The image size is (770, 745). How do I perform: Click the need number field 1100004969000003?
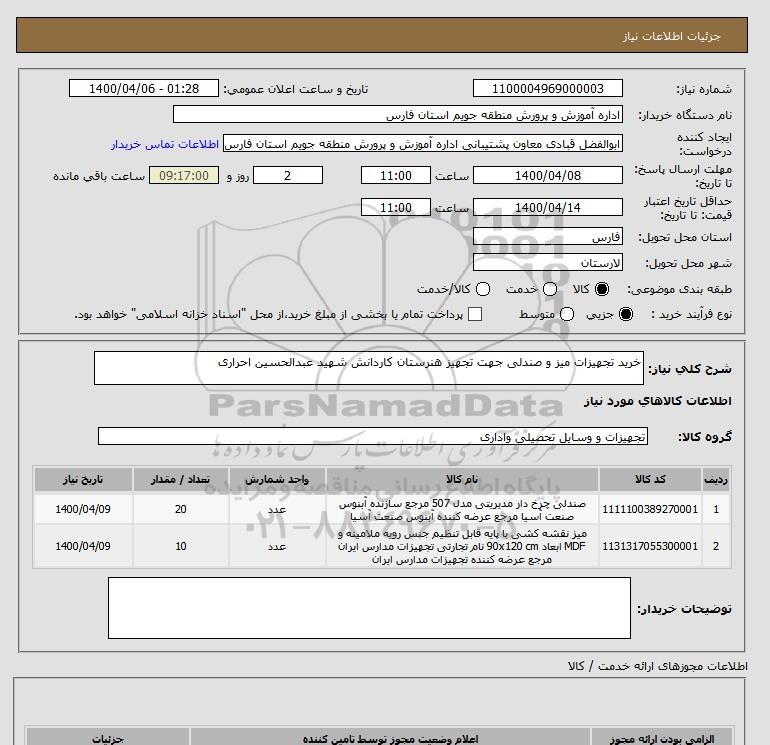pyautogui.click(x=548, y=89)
